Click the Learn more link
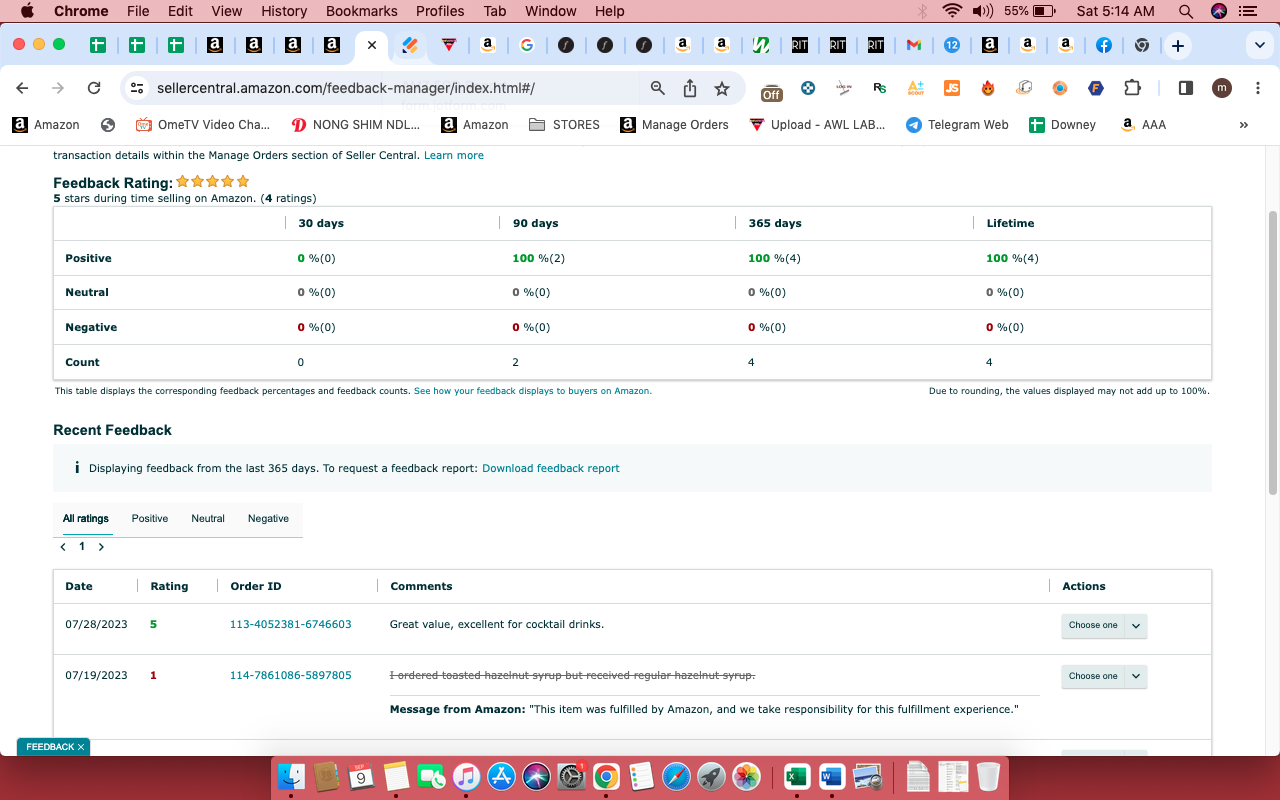Screen dimensions: 1280x800 (x=454, y=155)
